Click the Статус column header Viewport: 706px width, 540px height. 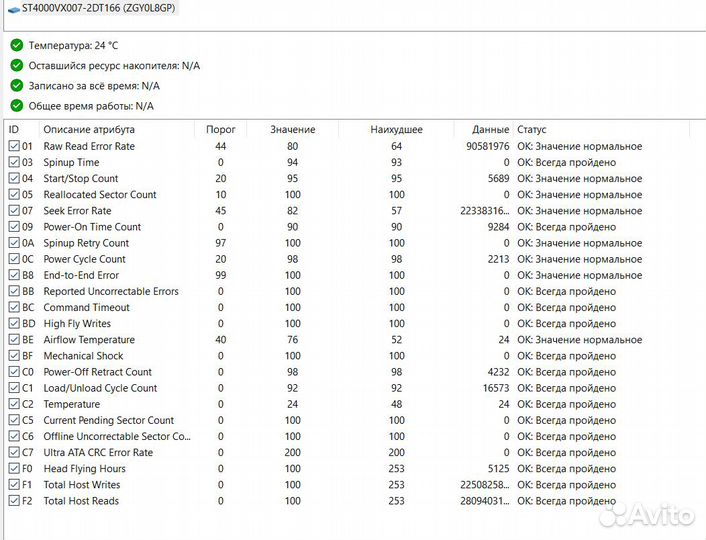point(532,130)
